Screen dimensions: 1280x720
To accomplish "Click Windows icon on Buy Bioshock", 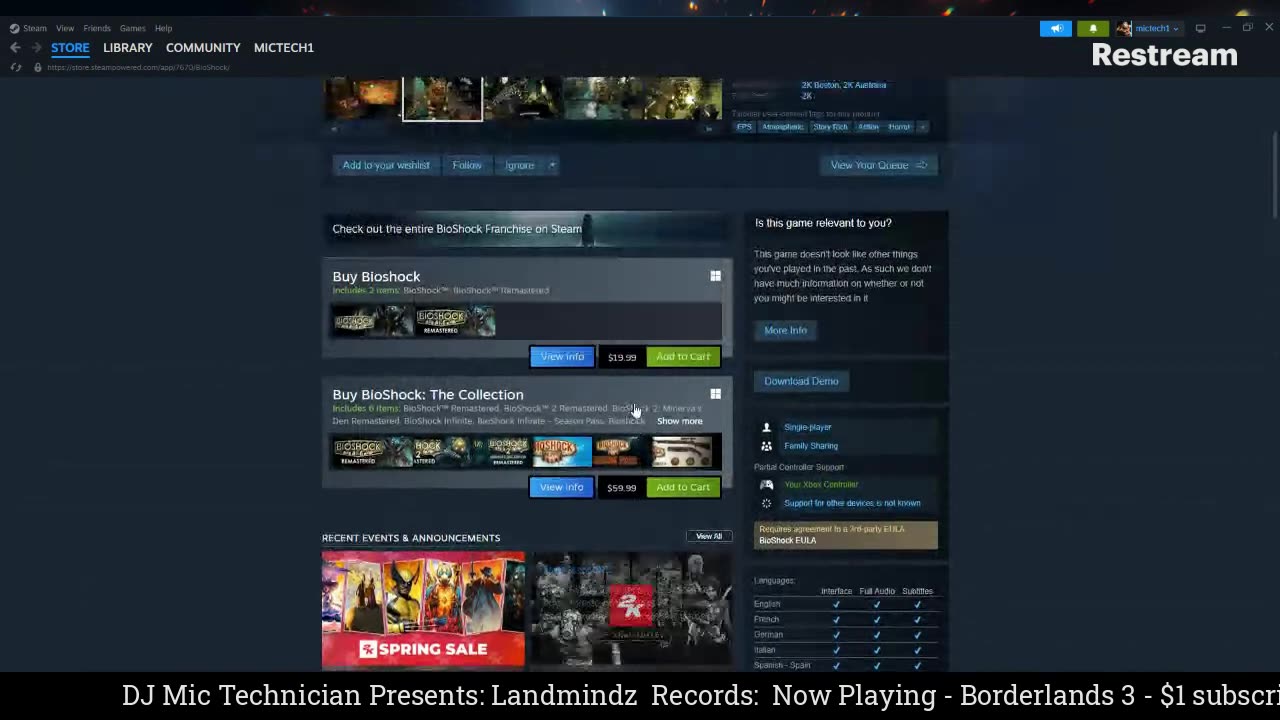I will click(715, 276).
